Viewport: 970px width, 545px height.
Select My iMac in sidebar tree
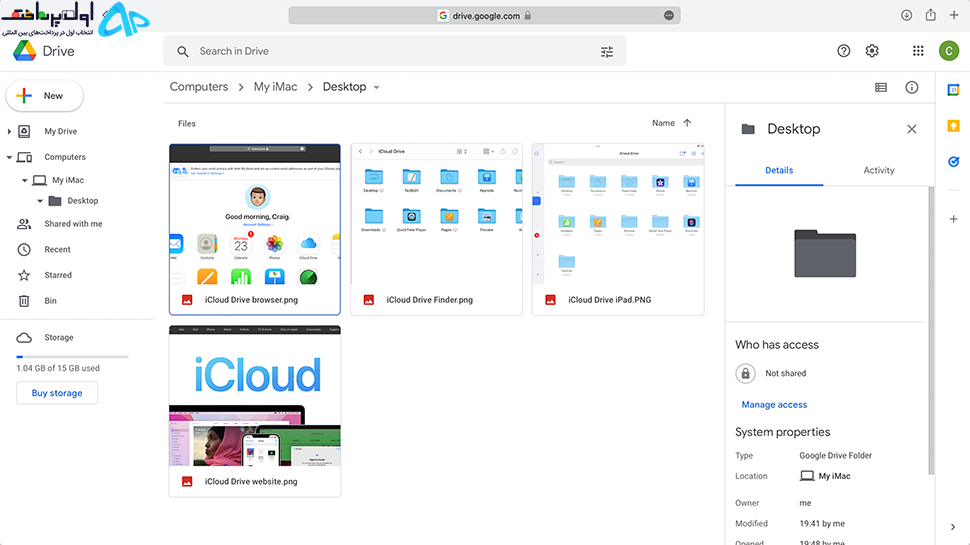68,180
